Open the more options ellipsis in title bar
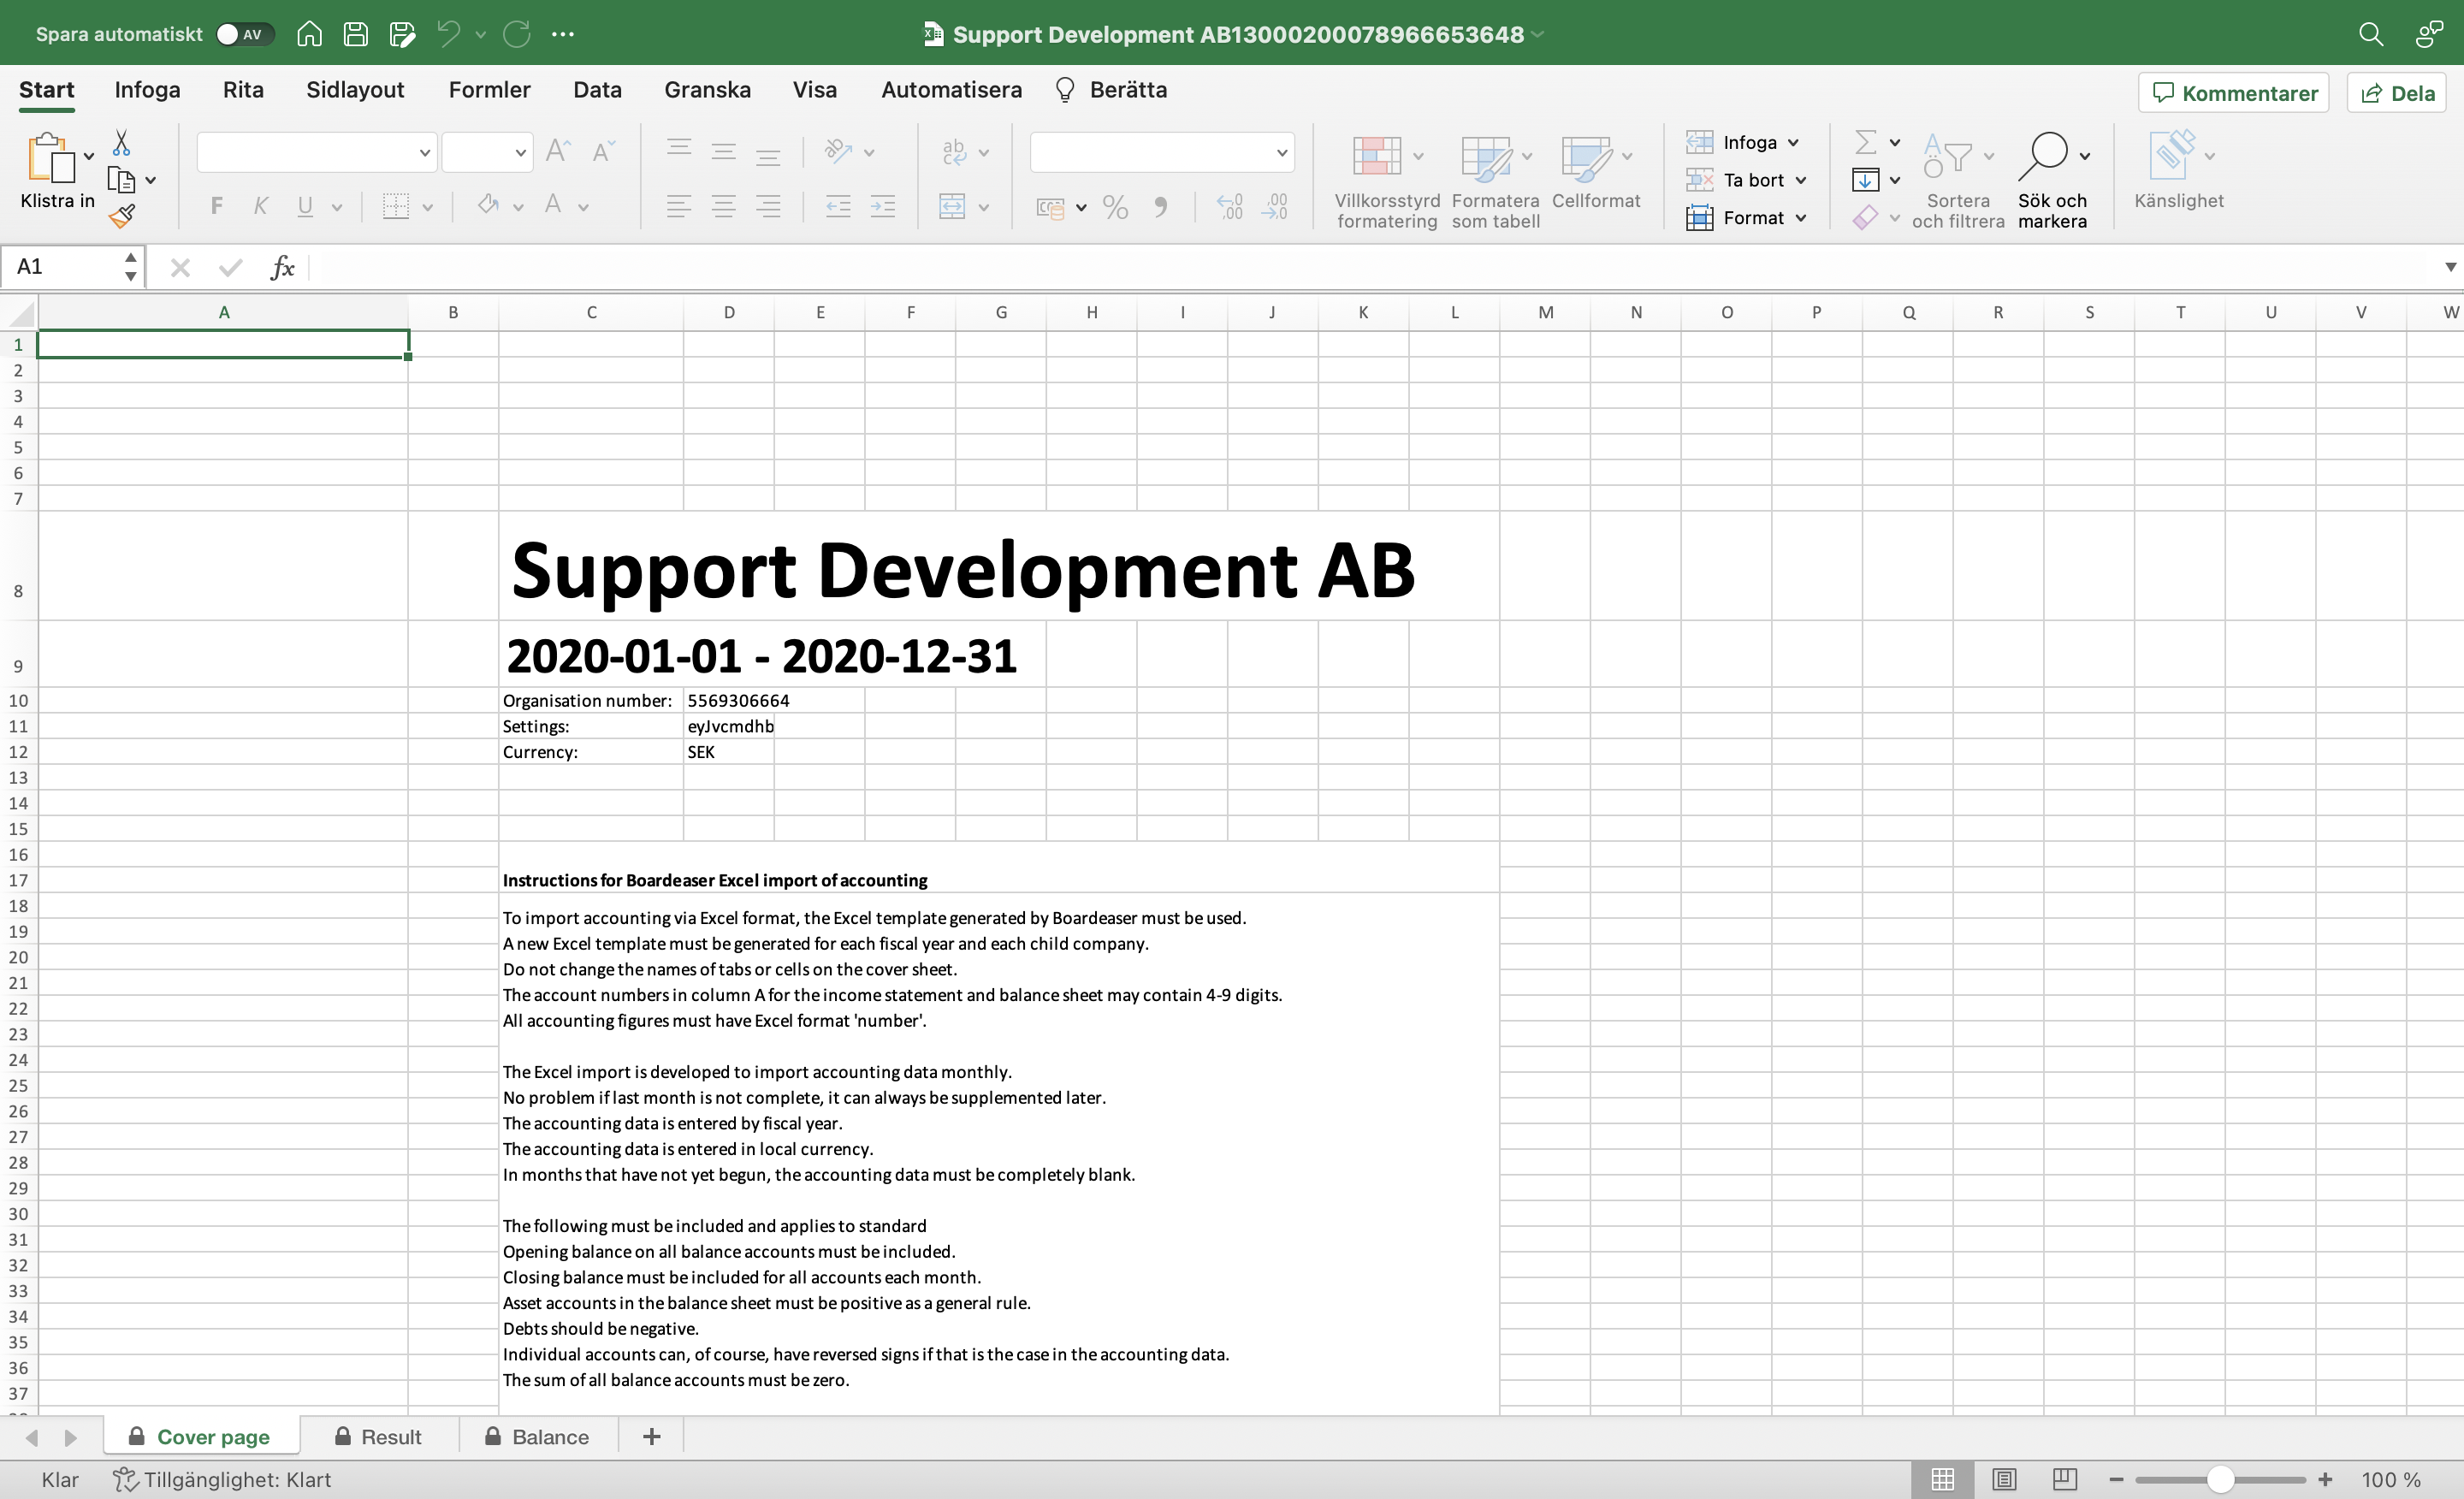 coord(563,34)
